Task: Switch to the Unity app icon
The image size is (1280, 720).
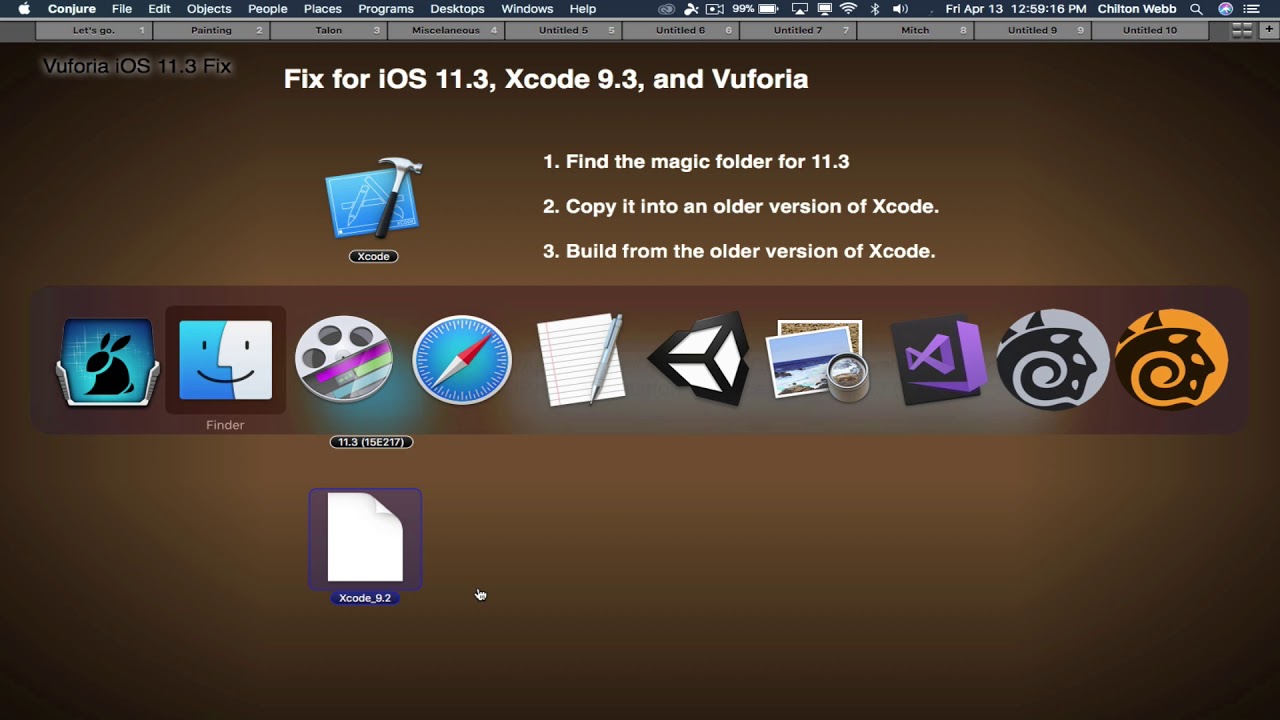Action: point(699,360)
